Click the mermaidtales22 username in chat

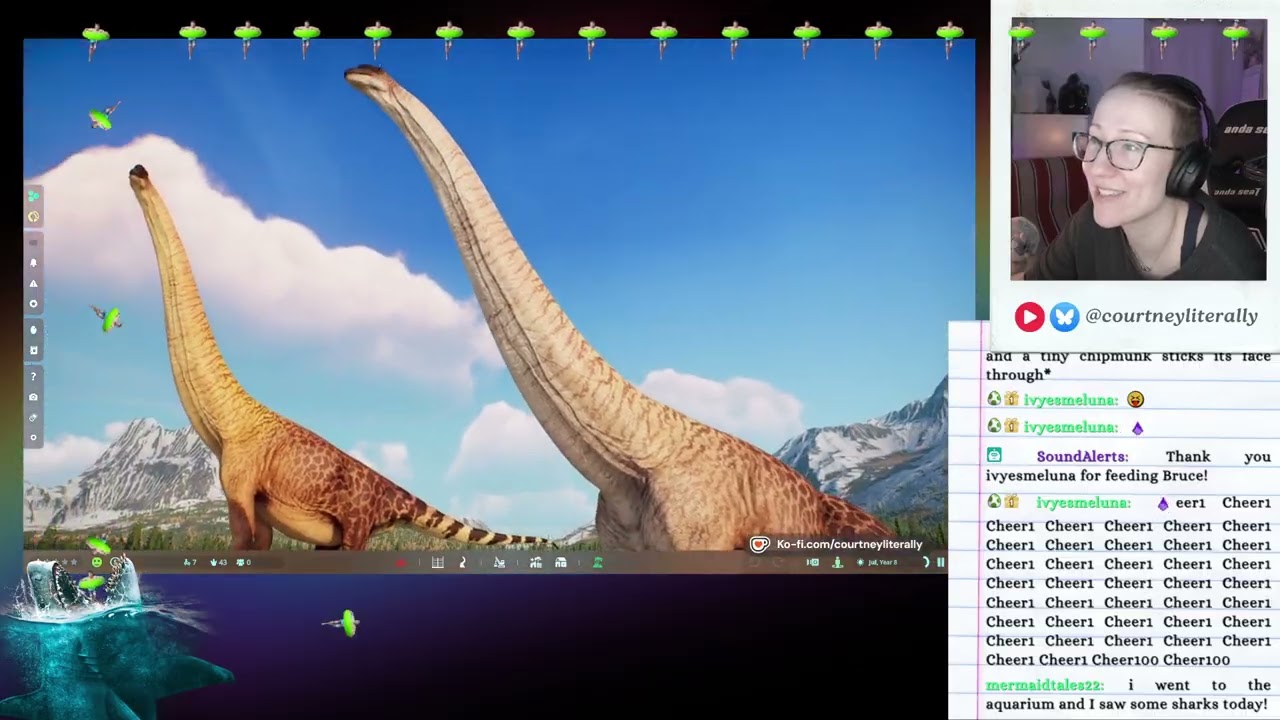(1045, 685)
